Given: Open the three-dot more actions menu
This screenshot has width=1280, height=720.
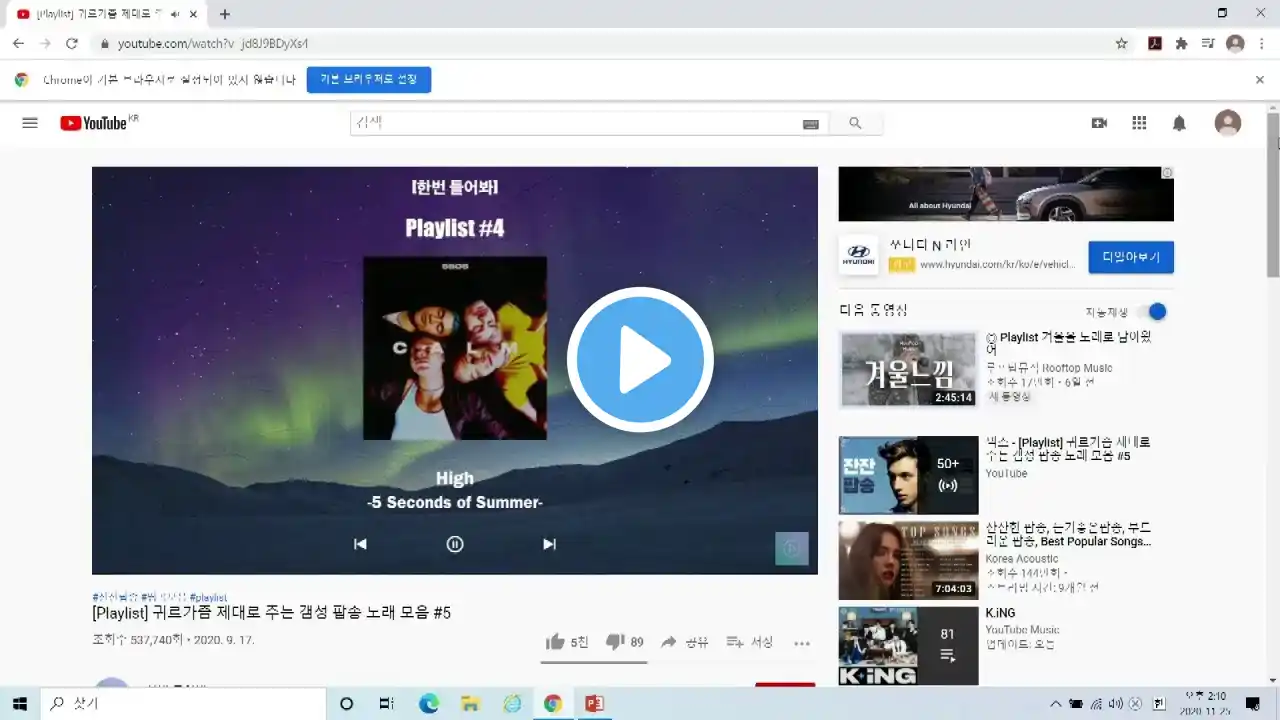Looking at the screenshot, I should click(802, 643).
